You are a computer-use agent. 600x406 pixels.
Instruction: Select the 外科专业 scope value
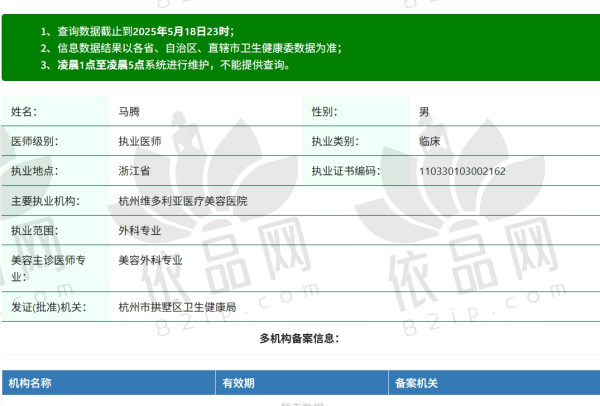[x=140, y=231]
